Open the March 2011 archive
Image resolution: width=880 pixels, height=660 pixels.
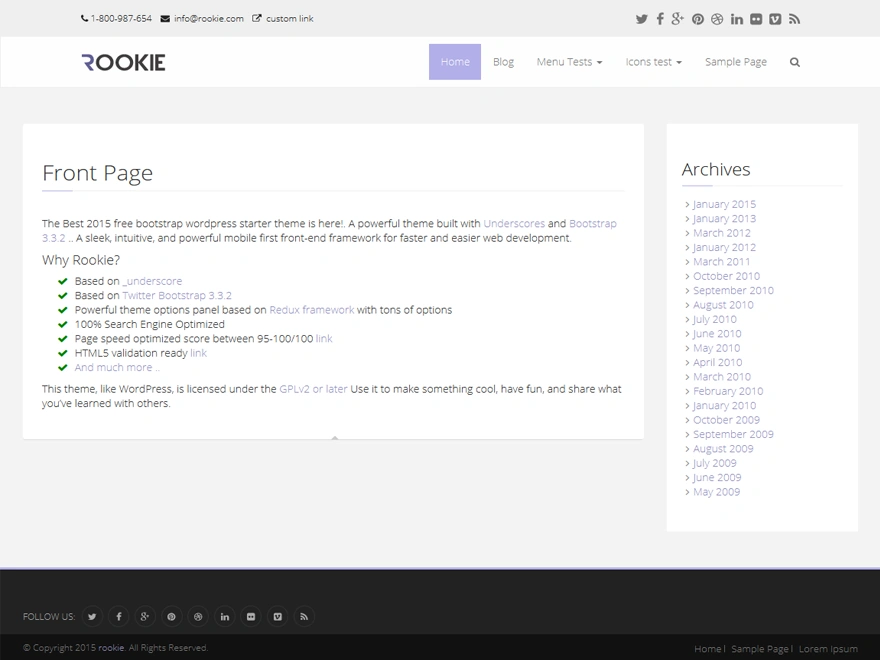pyautogui.click(x=721, y=262)
